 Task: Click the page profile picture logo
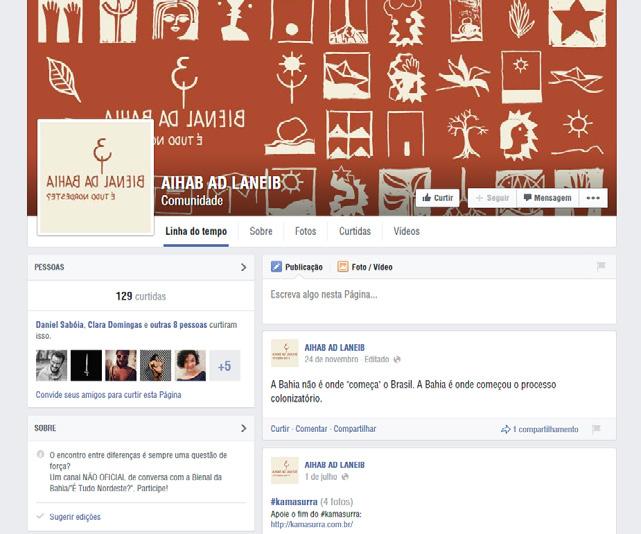pos(96,177)
